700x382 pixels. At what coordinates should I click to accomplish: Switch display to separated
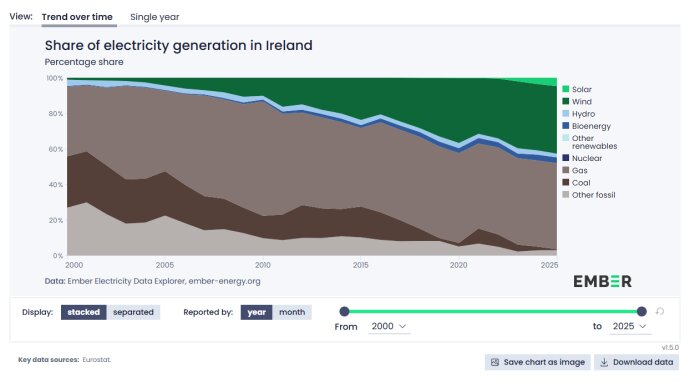click(x=133, y=312)
